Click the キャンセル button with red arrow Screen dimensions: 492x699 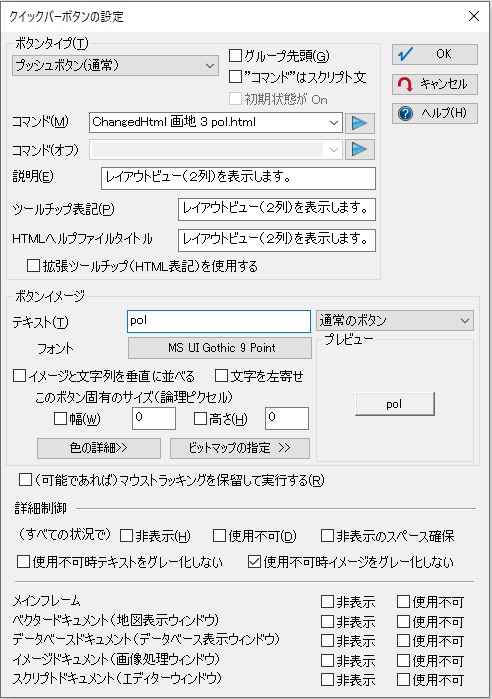pyautogui.click(x=435, y=84)
